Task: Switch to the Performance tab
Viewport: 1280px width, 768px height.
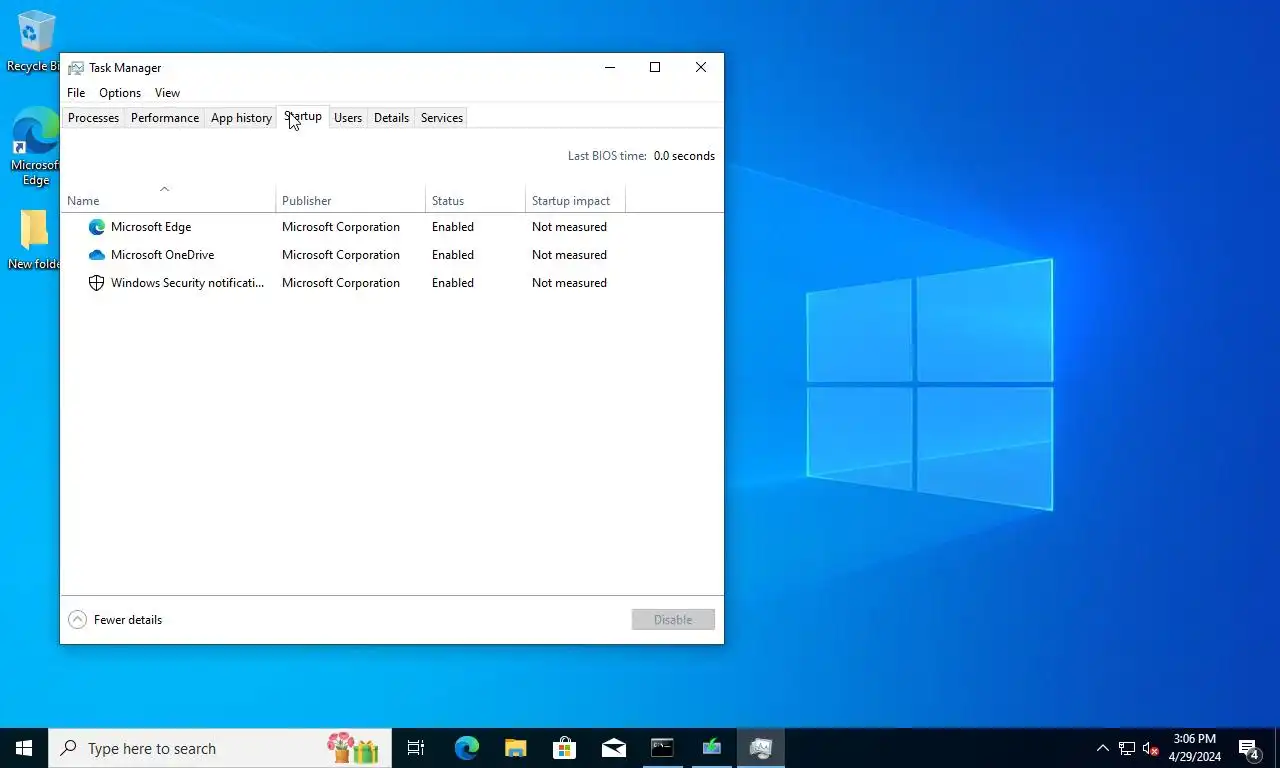Action: 165,118
